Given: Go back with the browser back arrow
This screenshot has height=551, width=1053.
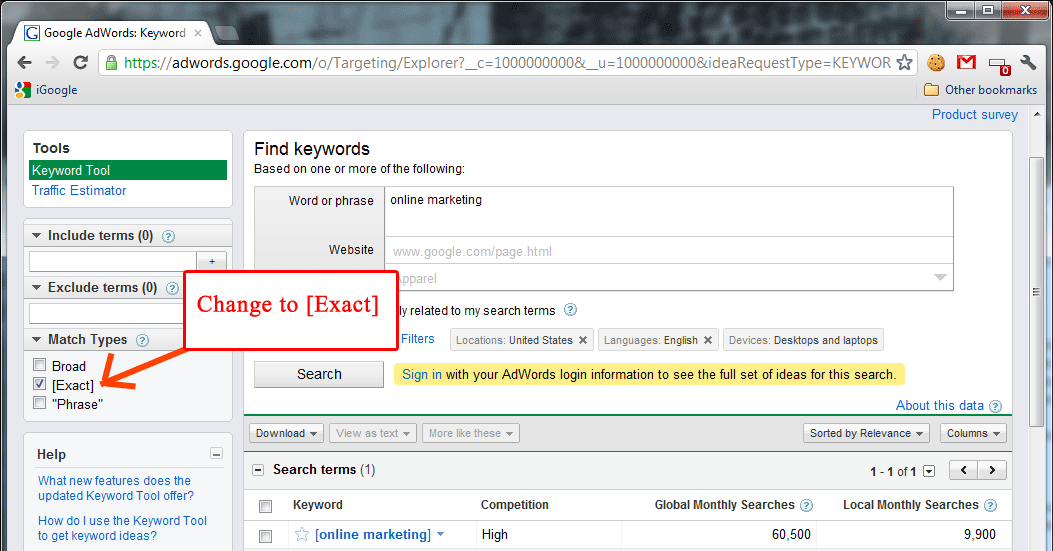Looking at the screenshot, I should (24, 62).
